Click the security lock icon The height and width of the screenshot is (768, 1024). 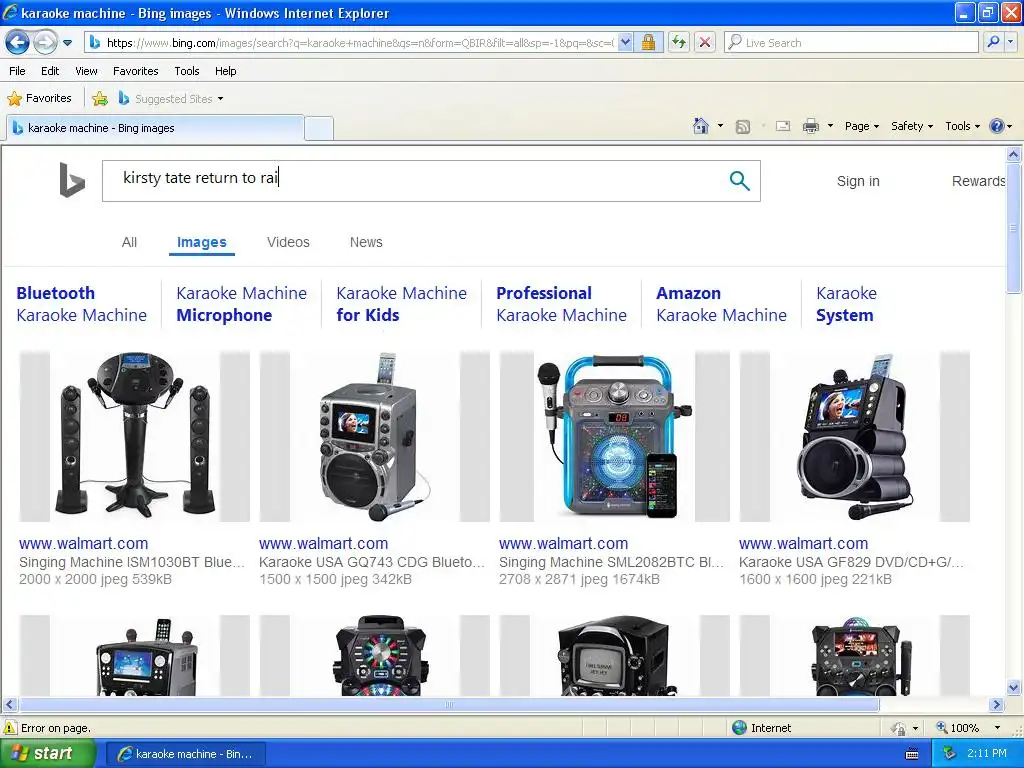(648, 42)
